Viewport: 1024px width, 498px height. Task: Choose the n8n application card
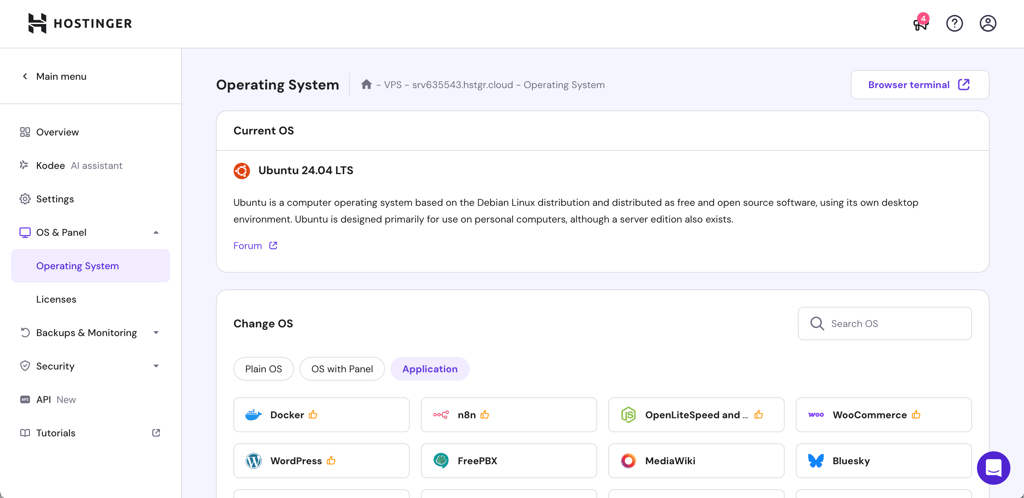tap(509, 414)
